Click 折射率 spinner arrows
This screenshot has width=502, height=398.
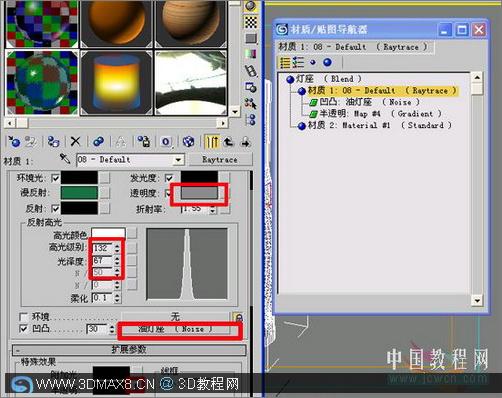click(x=212, y=209)
